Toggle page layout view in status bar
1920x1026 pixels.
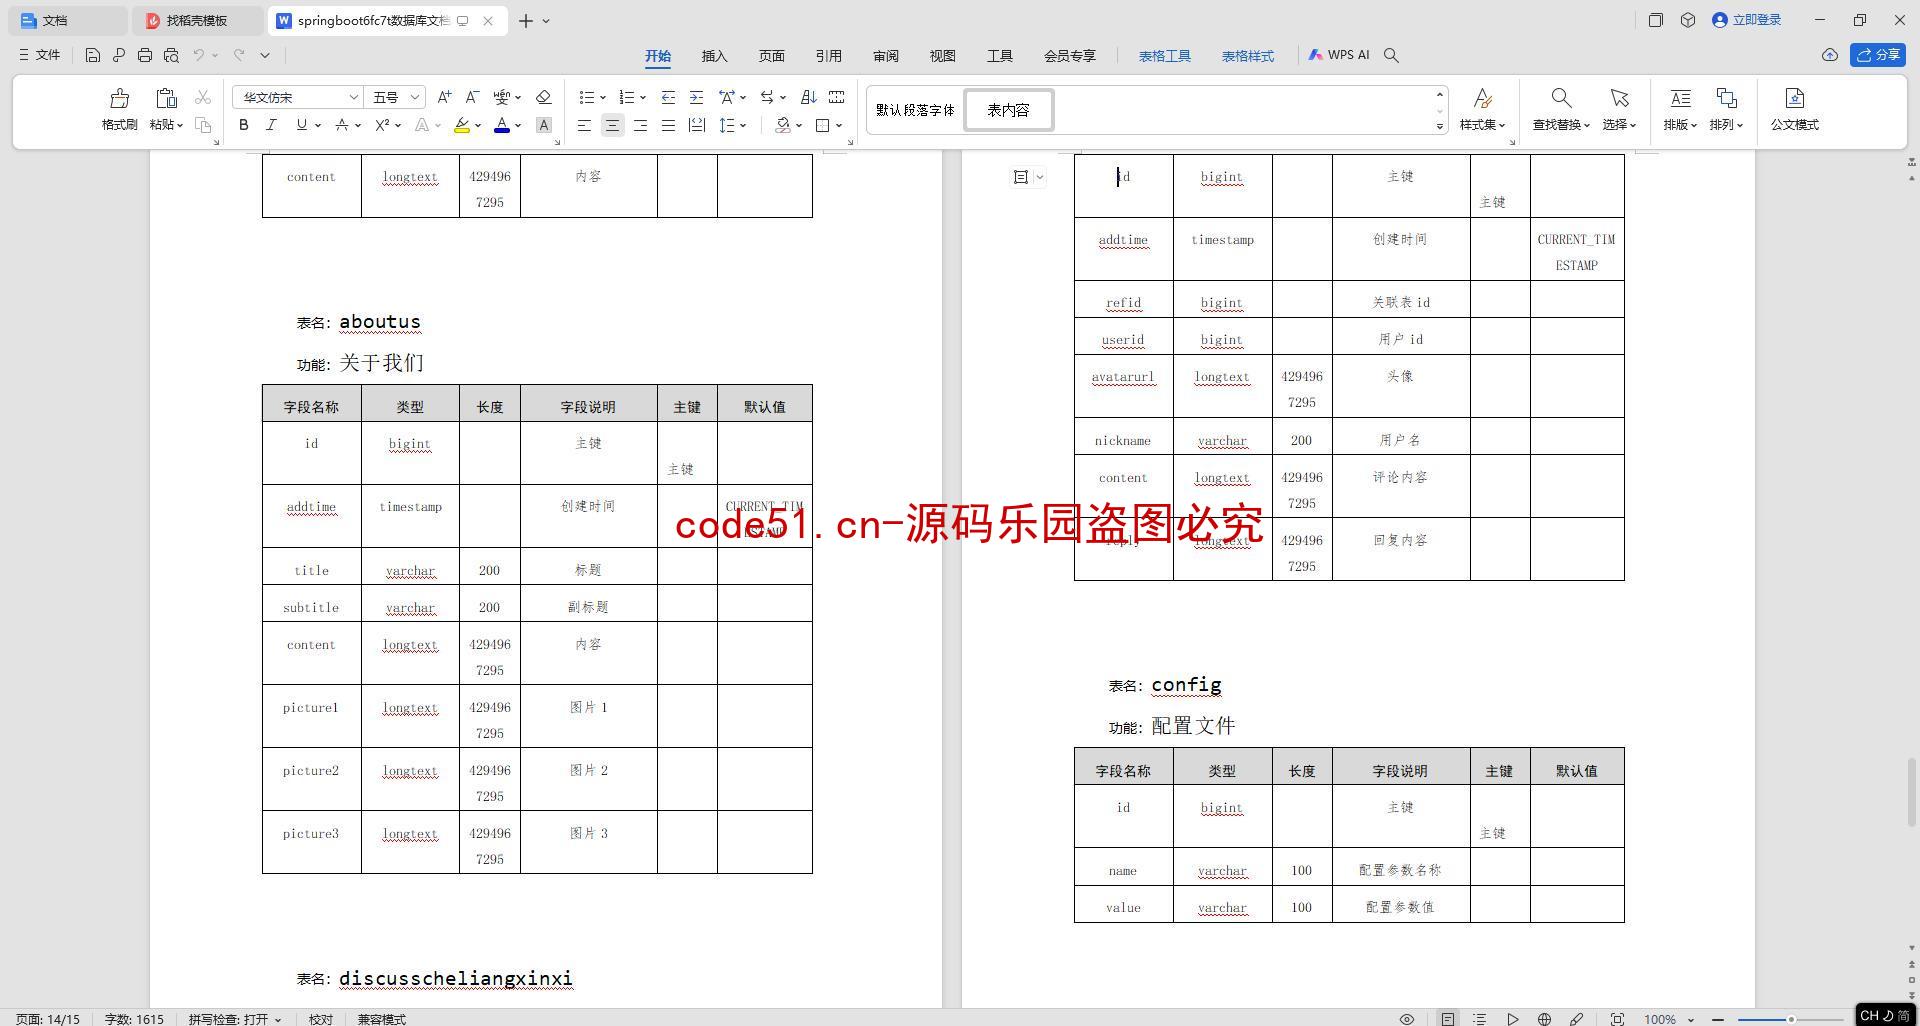point(1448,1019)
